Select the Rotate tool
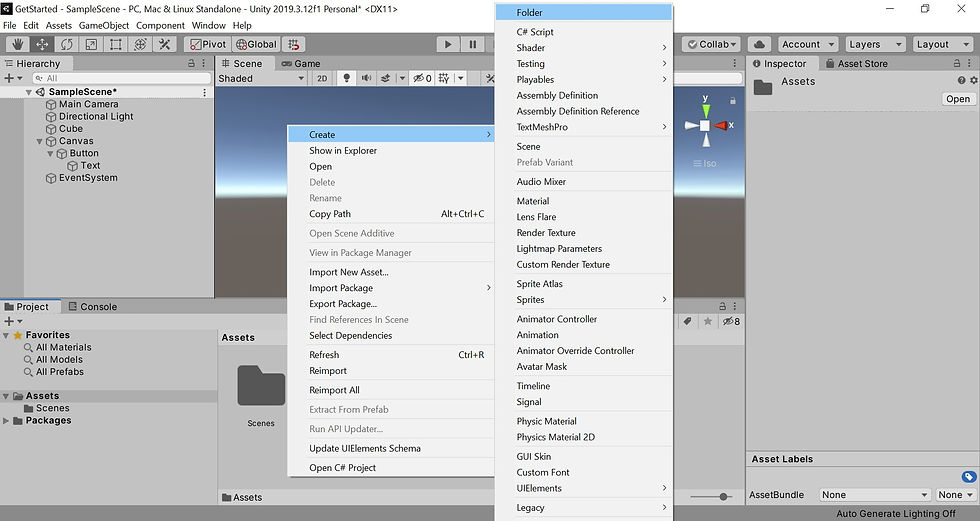Image resolution: width=980 pixels, height=521 pixels. tap(66, 44)
